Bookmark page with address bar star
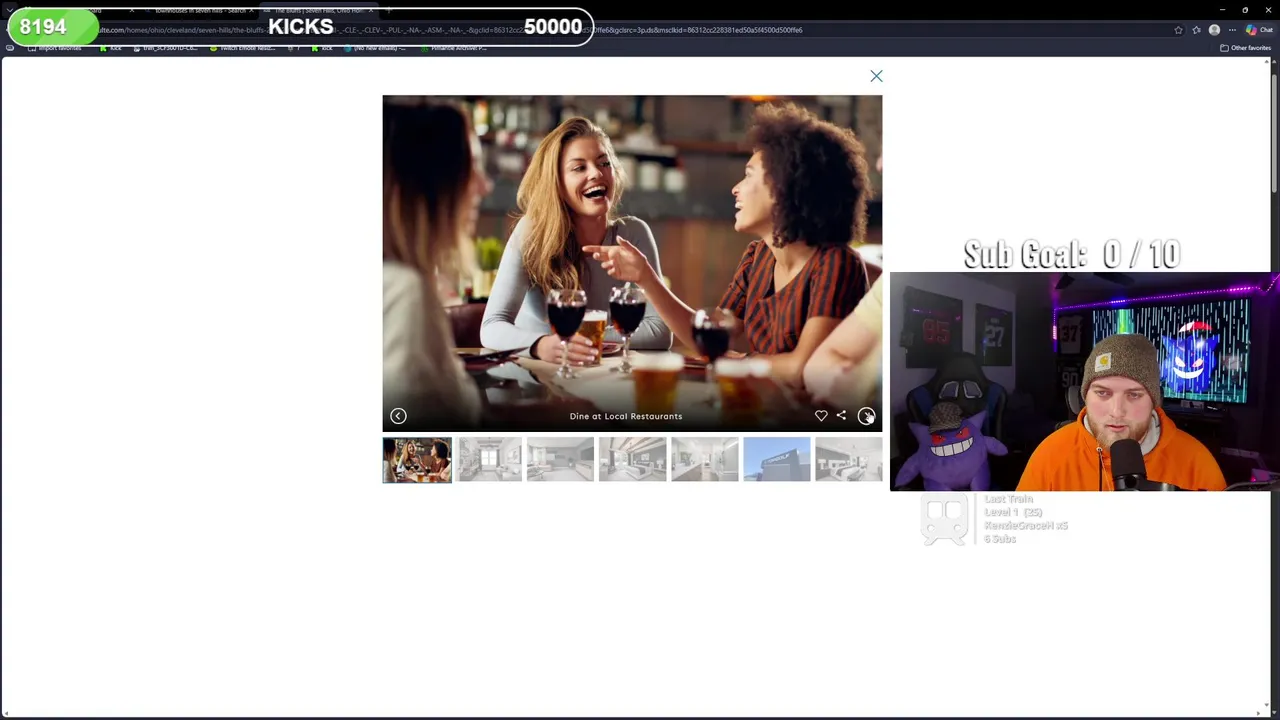The width and height of the screenshot is (1280, 720). click(1178, 30)
